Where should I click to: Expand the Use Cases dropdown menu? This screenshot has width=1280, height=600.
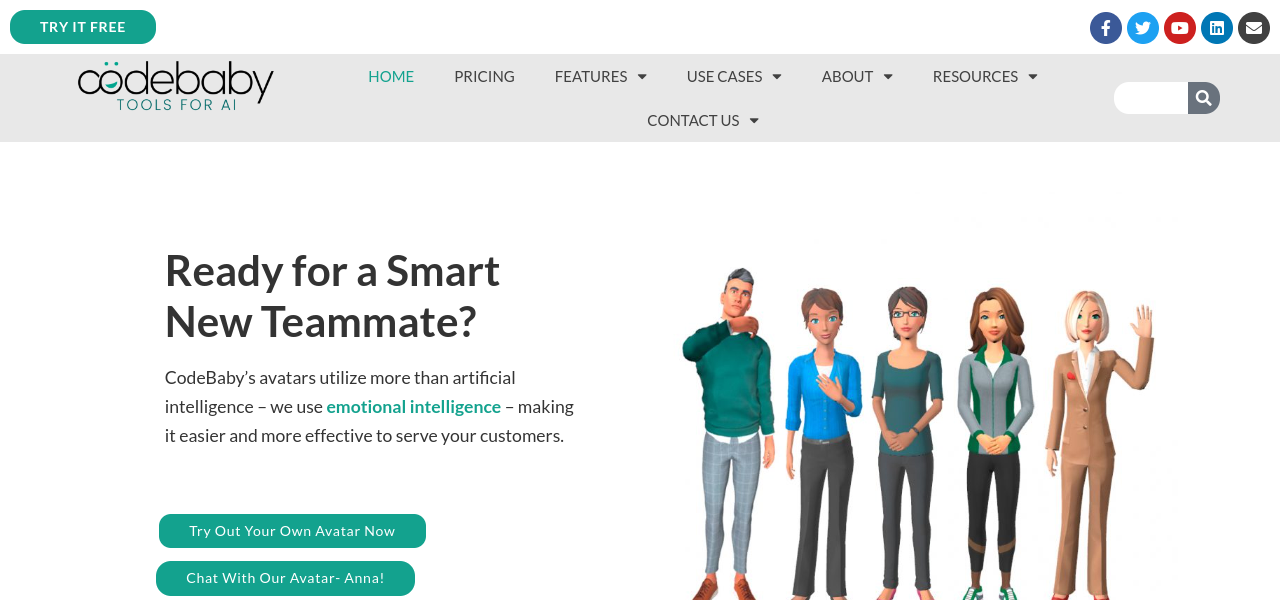pos(734,76)
